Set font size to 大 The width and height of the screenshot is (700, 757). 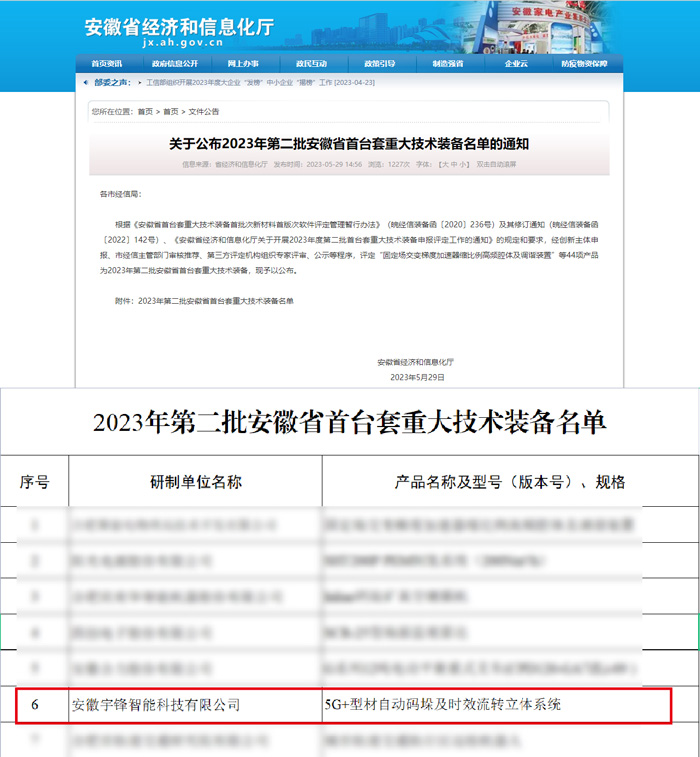pos(444,164)
